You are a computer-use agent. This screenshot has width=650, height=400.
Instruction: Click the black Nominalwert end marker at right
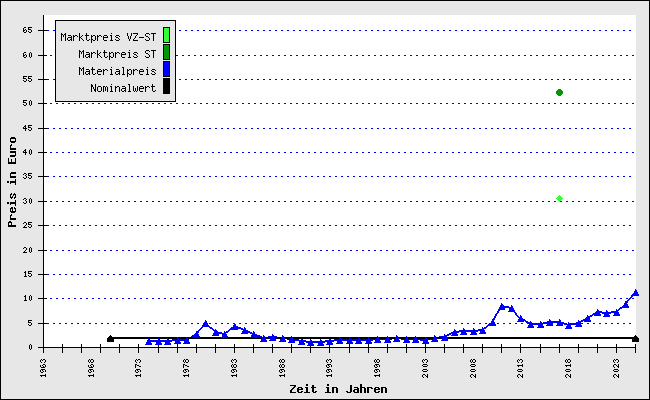tap(635, 339)
